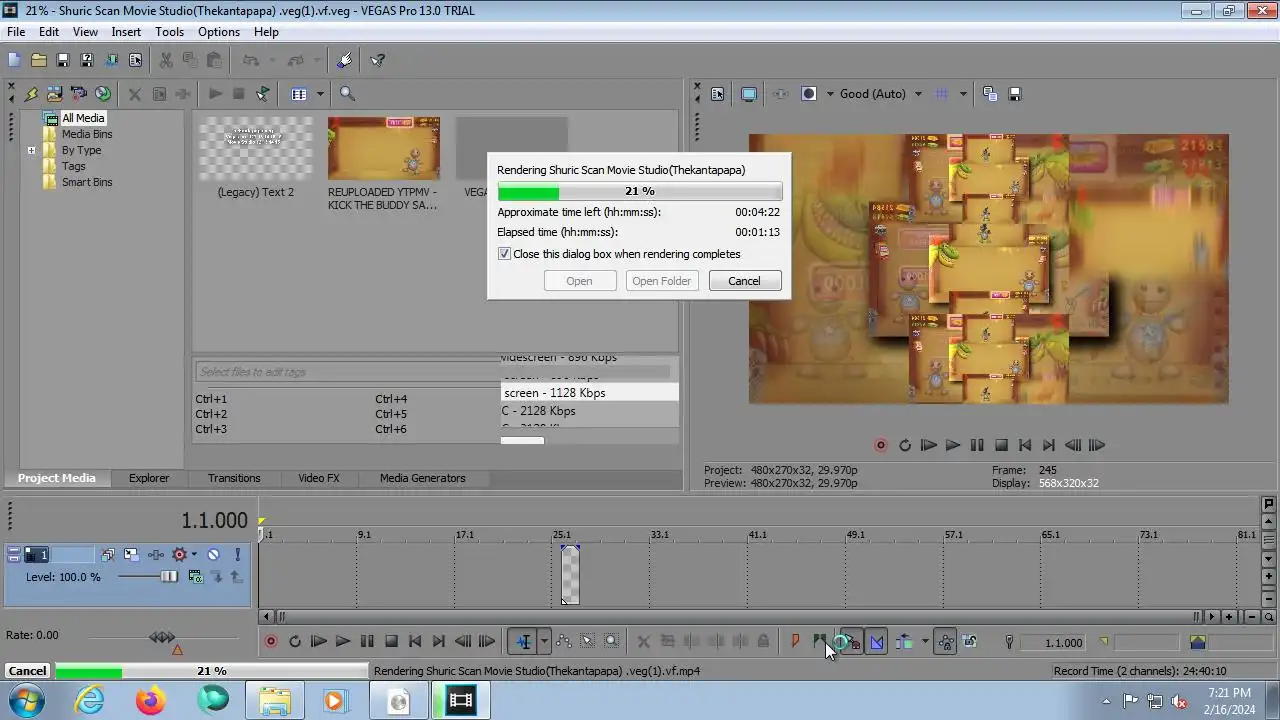1280x720 pixels.
Task: Click the preview Split Screen View icon
Action: tap(808, 94)
